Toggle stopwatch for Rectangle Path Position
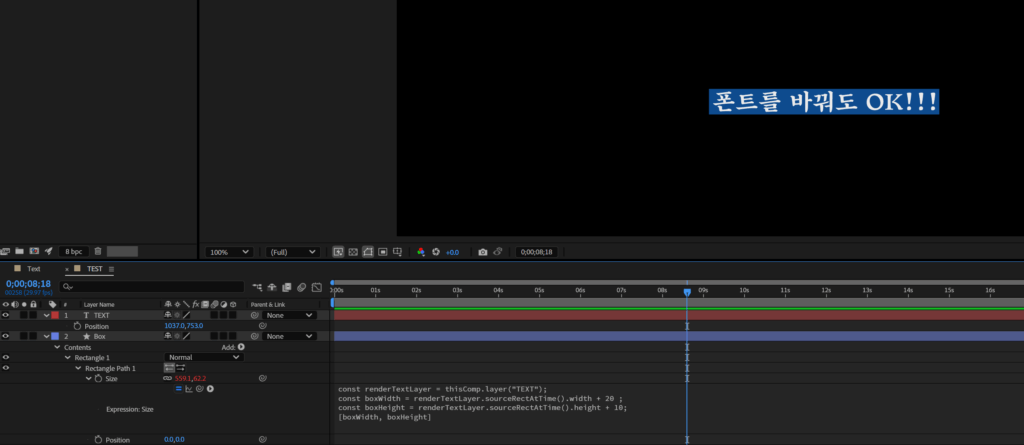The width and height of the screenshot is (1024, 445). click(99, 440)
